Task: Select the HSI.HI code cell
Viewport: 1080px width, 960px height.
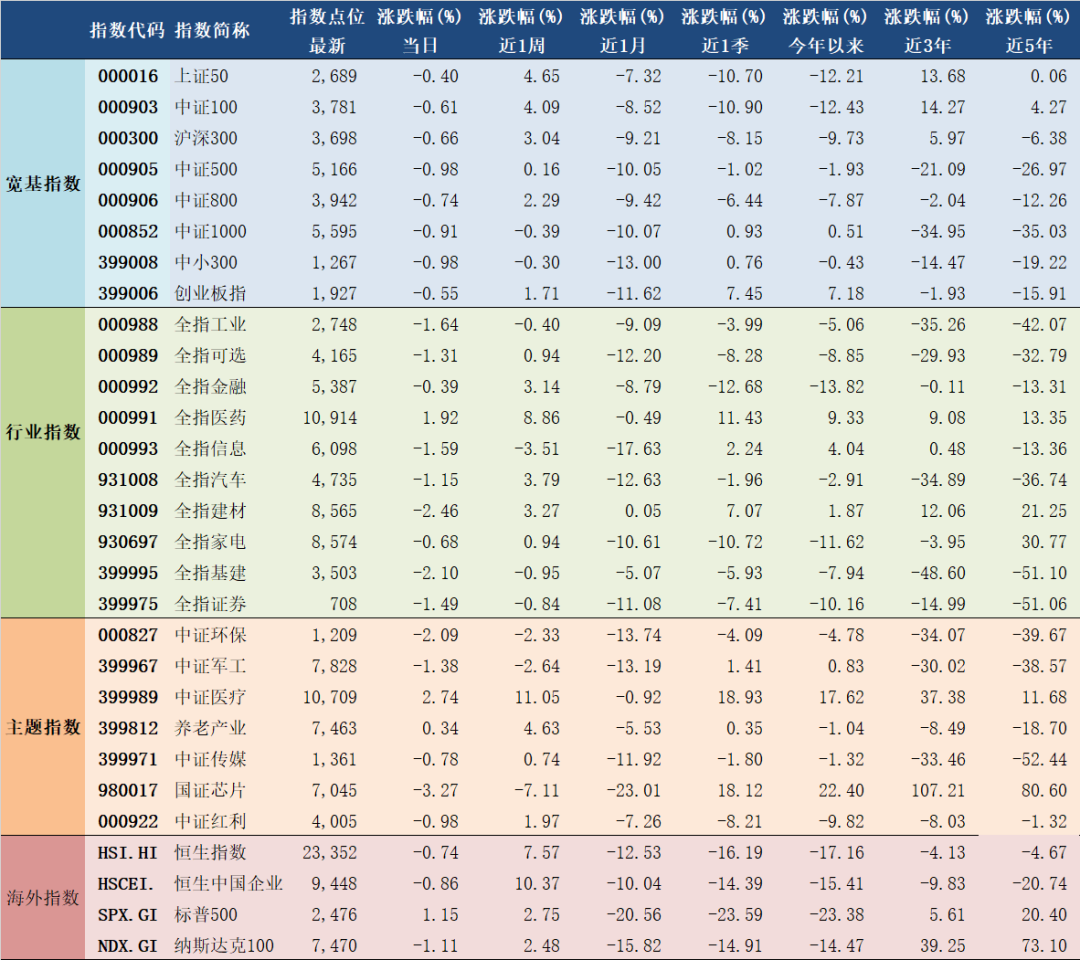Action: coord(127,853)
